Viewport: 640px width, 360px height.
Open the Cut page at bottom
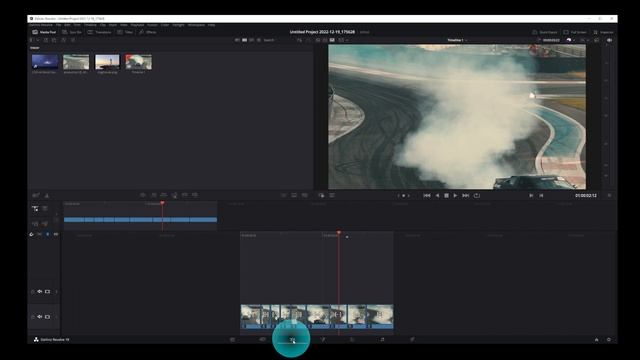tap(262, 340)
